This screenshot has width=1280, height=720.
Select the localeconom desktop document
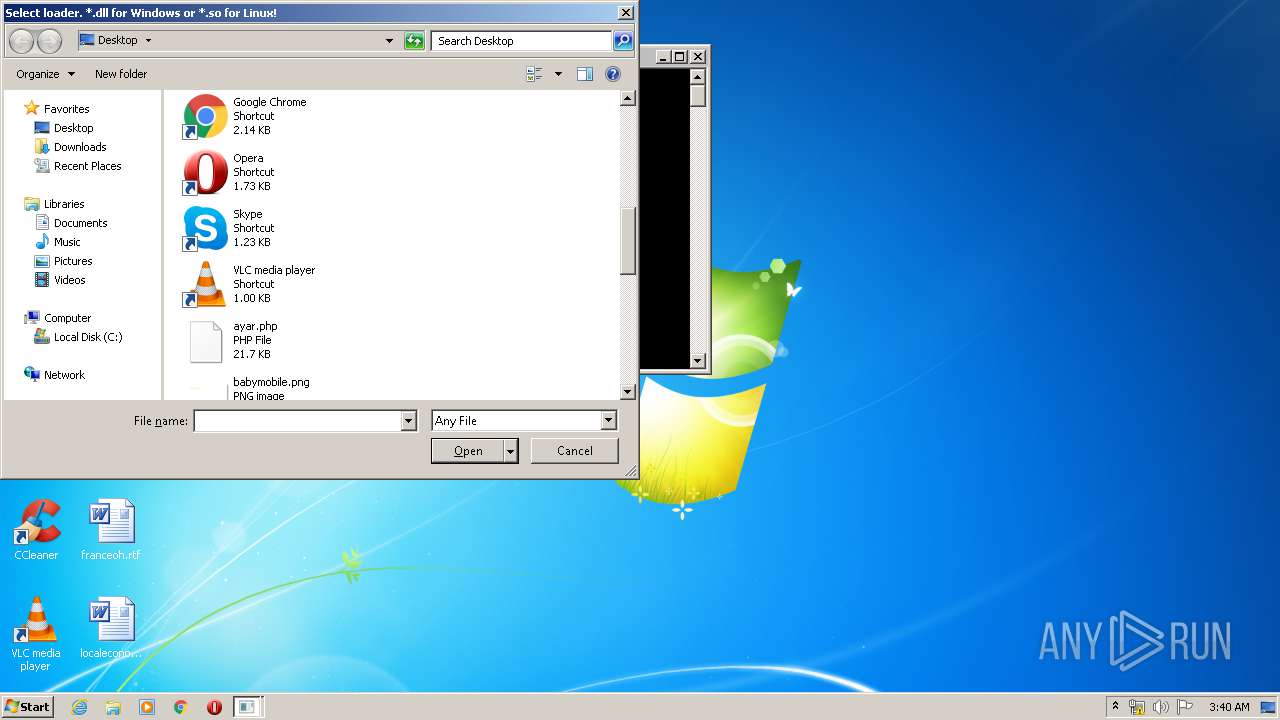tap(111, 628)
